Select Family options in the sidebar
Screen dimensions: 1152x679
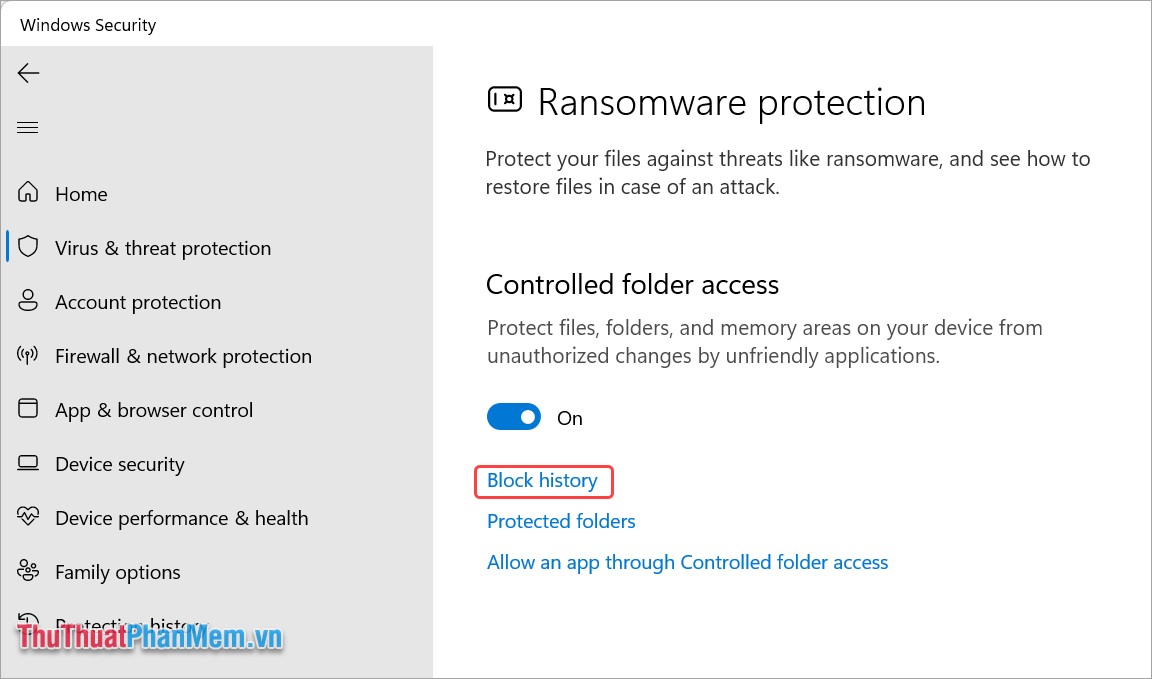(117, 571)
